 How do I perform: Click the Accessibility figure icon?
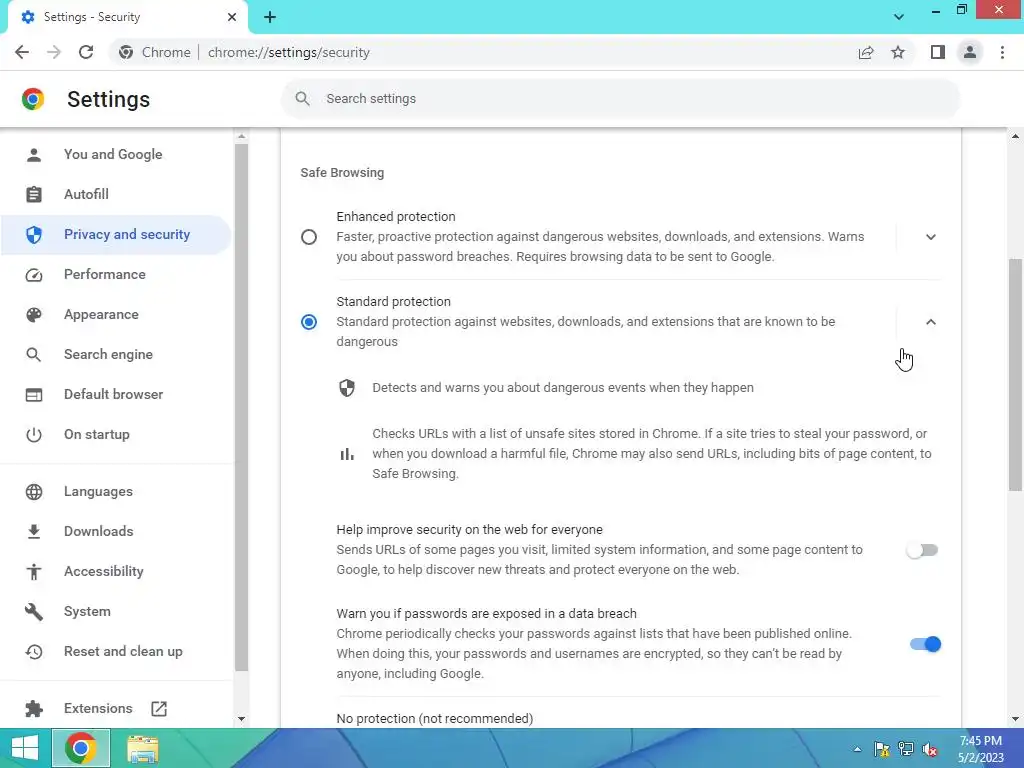pos(34,571)
